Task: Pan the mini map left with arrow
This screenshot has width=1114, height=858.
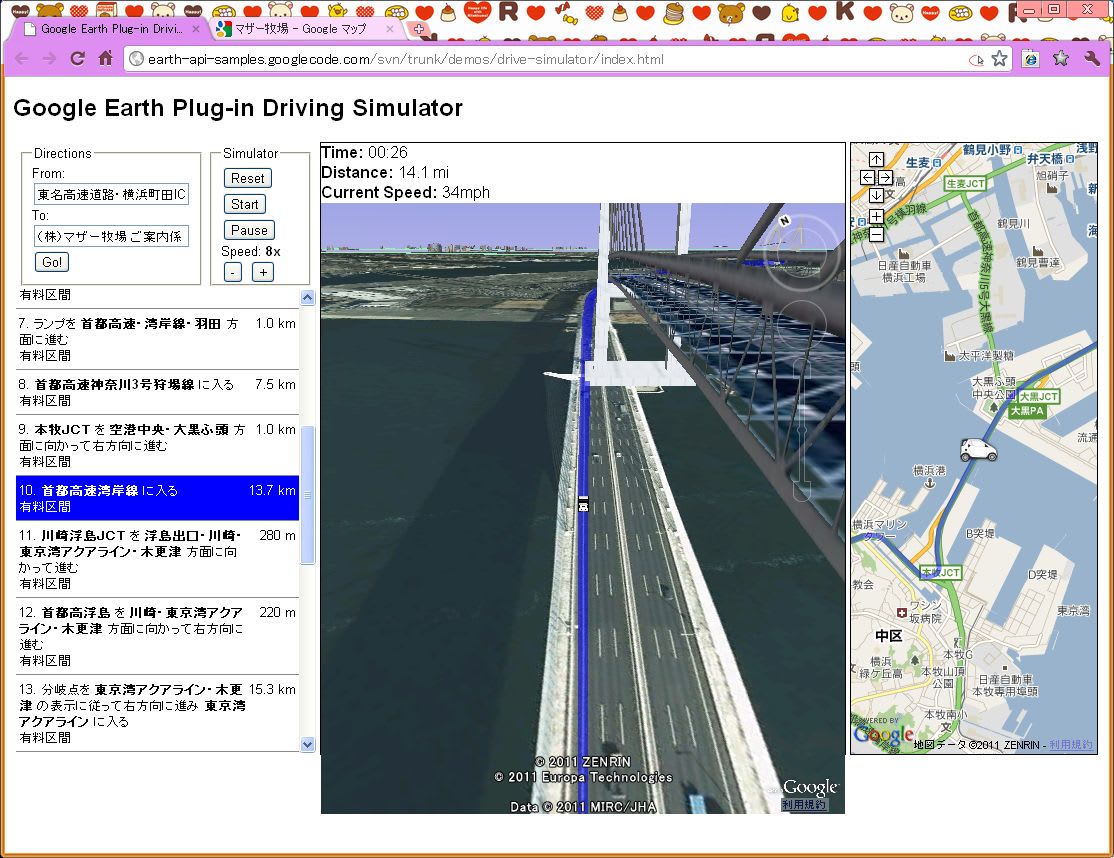Action: click(867, 177)
